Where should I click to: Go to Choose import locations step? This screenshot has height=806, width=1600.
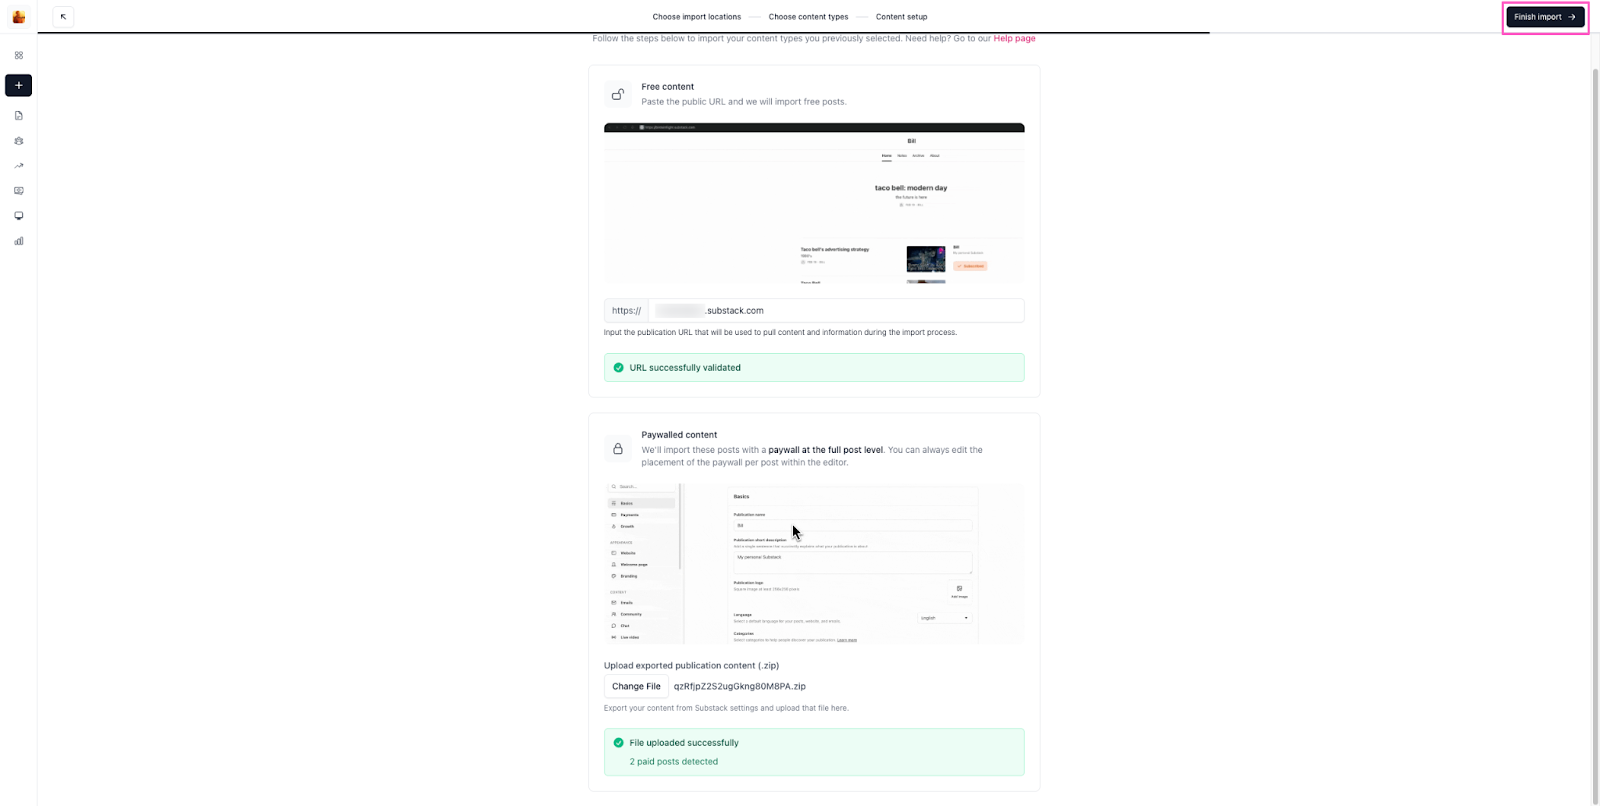pos(696,17)
